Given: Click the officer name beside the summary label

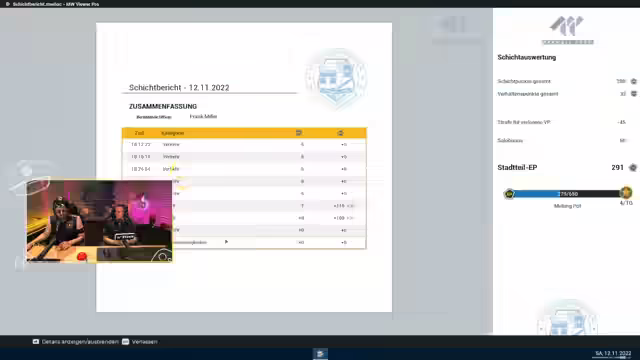Looking at the screenshot, I should [203, 116].
